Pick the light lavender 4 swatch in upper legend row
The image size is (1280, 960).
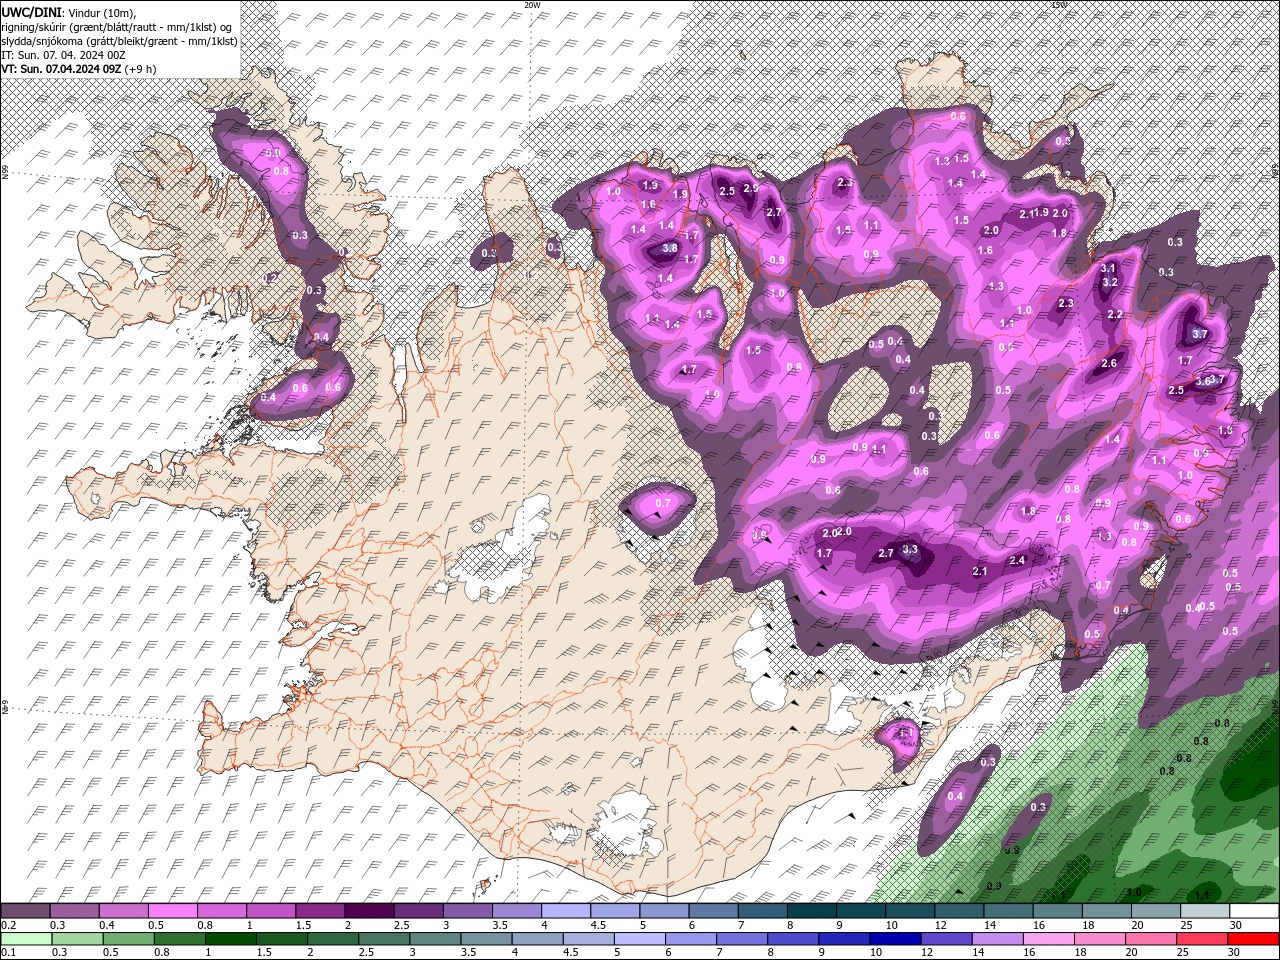tap(566, 911)
